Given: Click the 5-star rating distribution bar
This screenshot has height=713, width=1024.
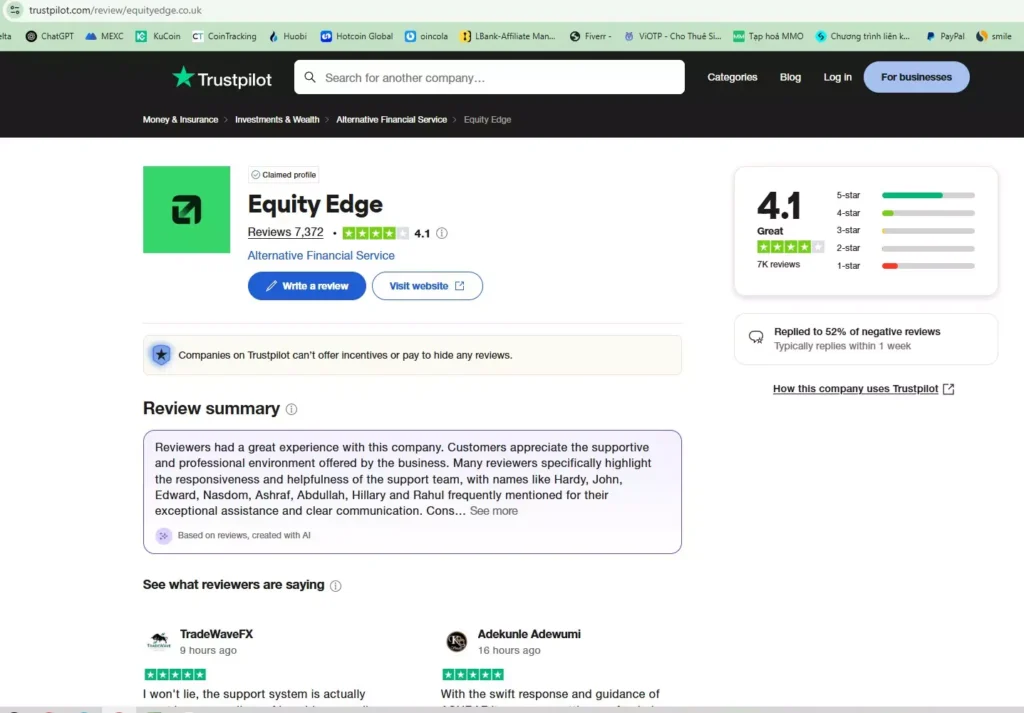Looking at the screenshot, I should [x=927, y=195].
